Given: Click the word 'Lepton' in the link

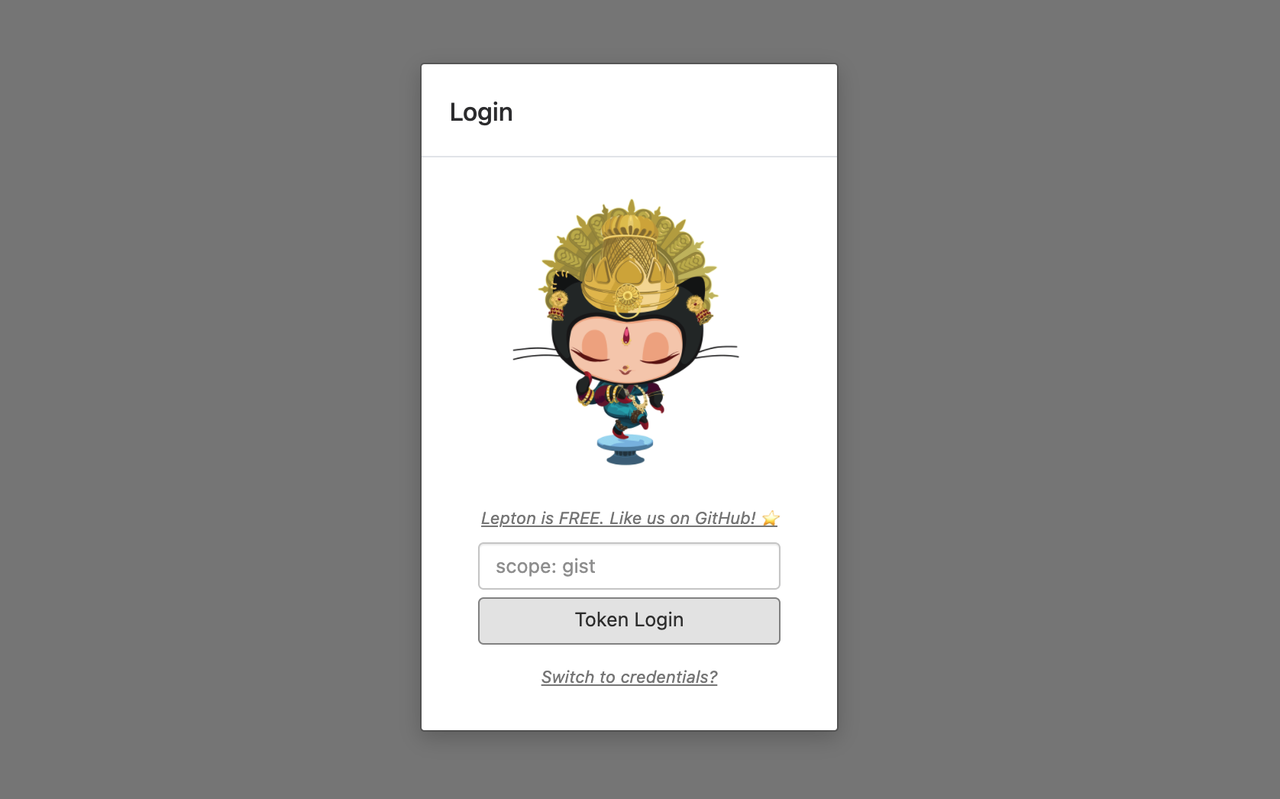Looking at the screenshot, I should pos(508,518).
